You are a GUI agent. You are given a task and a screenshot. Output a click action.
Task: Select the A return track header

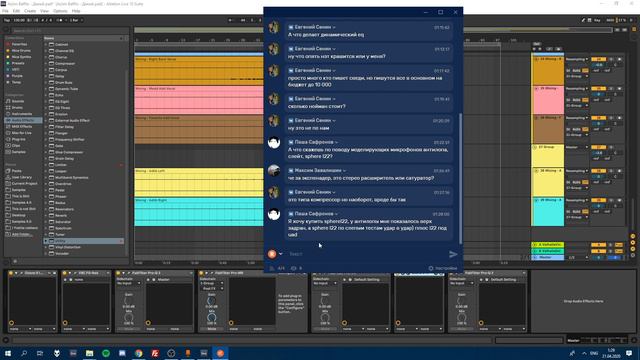(x=548, y=244)
